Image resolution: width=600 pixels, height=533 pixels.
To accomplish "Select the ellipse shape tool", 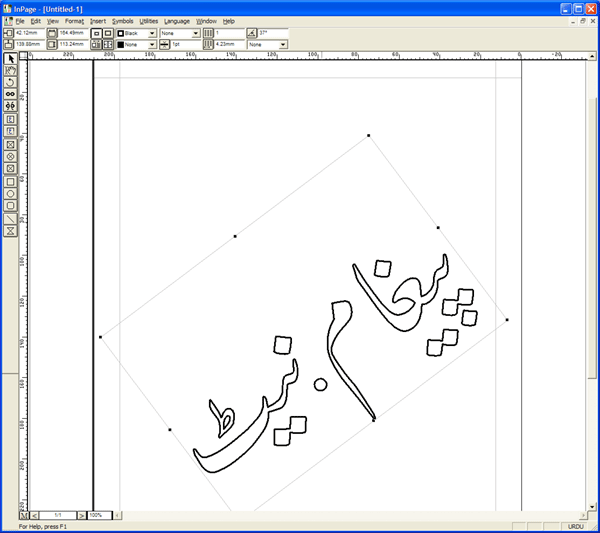I will point(11,194).
